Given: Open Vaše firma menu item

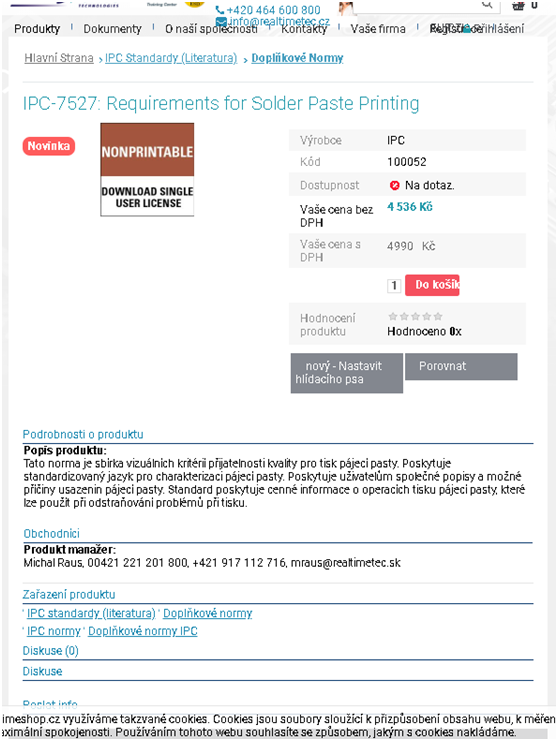Looking at the screenshot, I should pos(378,29).
